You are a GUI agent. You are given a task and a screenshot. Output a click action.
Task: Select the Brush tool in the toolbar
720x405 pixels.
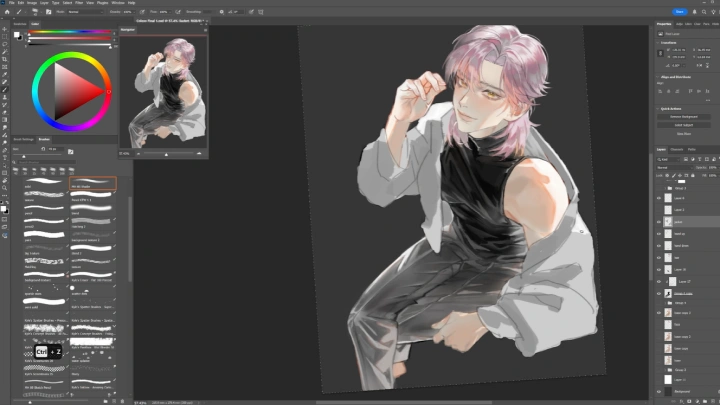click(5, 90)
